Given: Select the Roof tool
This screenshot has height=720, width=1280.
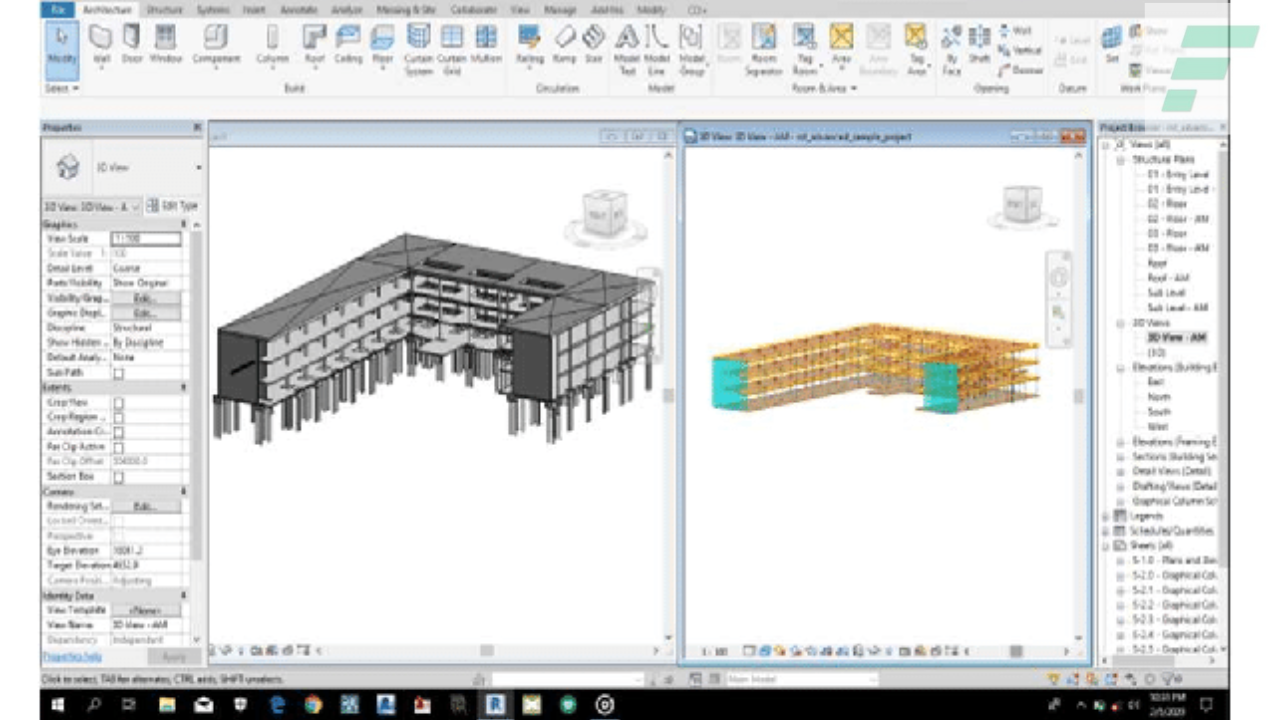Looking at the screenshot, I should 315,46.
